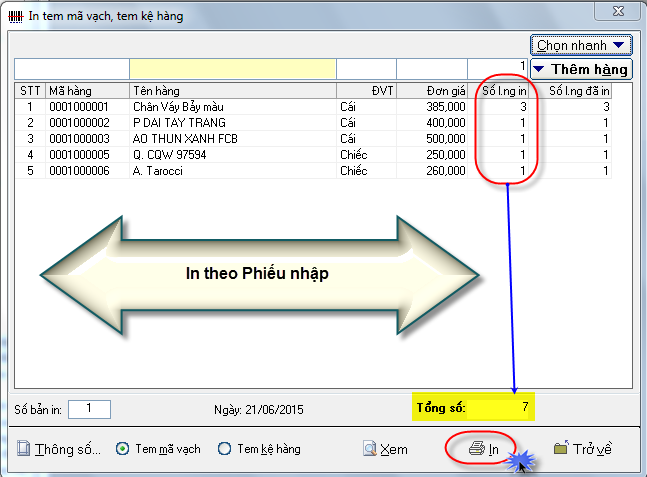Click the Số l.ng in column header
Screen dimensions: 647x477
(505, 91)
